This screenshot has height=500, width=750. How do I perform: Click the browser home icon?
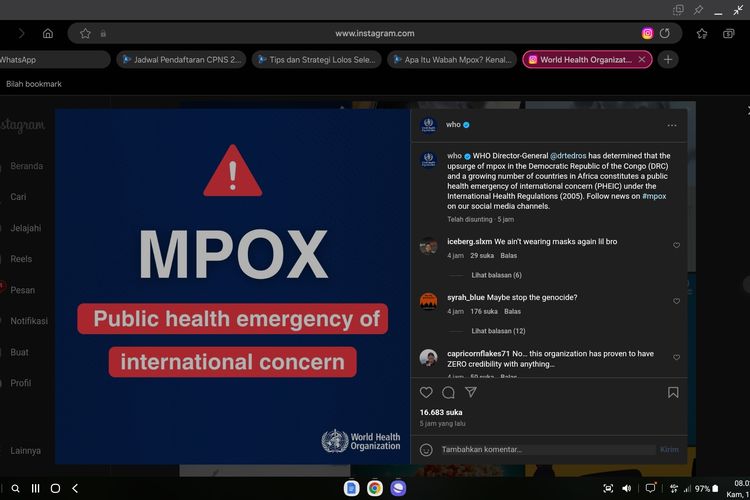(47, 33)
